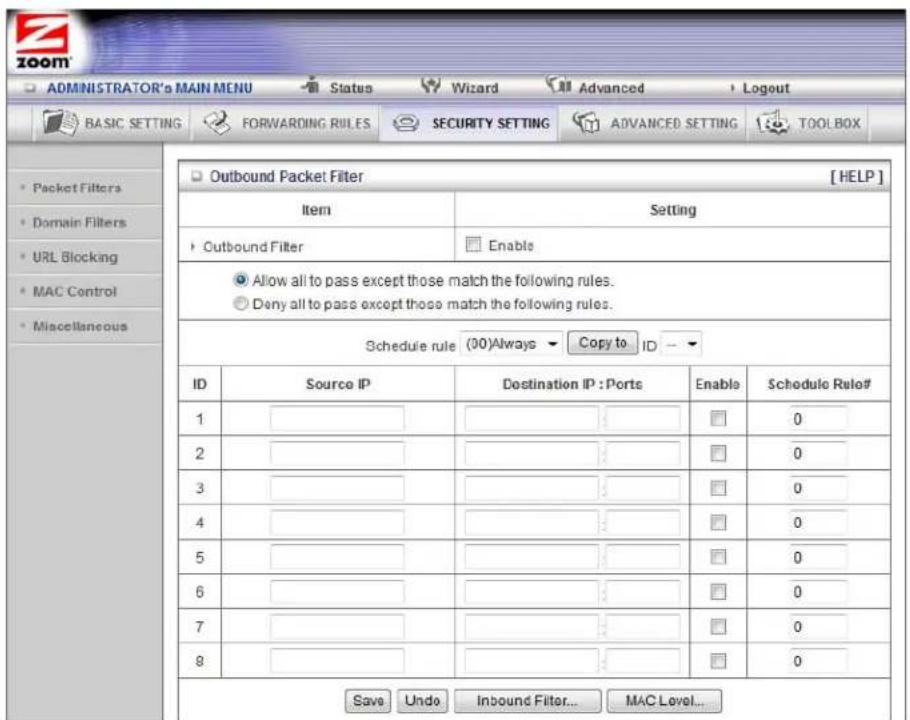Image resolution: width=910 pixels, height=720 pixels.
Task: Click Destination IP field for rule 4
Action: [x=531, y=523]
